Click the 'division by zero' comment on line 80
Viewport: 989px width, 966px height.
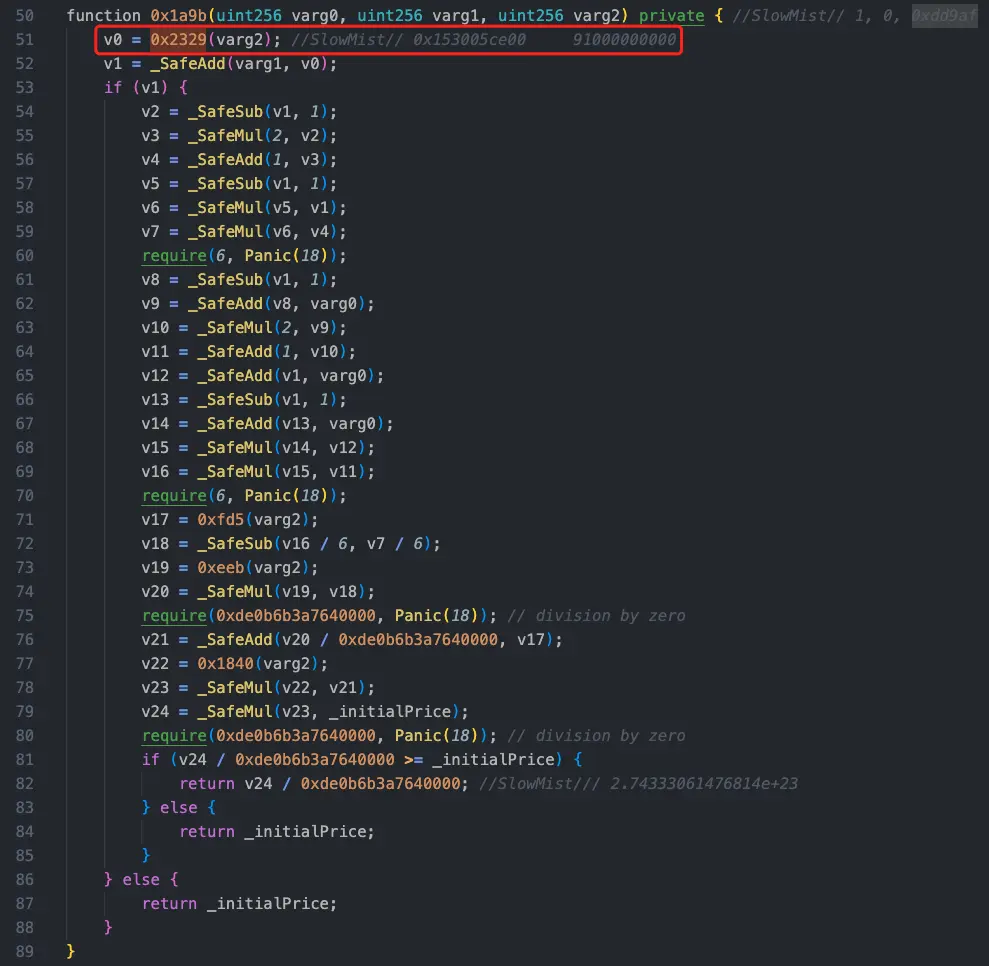coord(611,735)
